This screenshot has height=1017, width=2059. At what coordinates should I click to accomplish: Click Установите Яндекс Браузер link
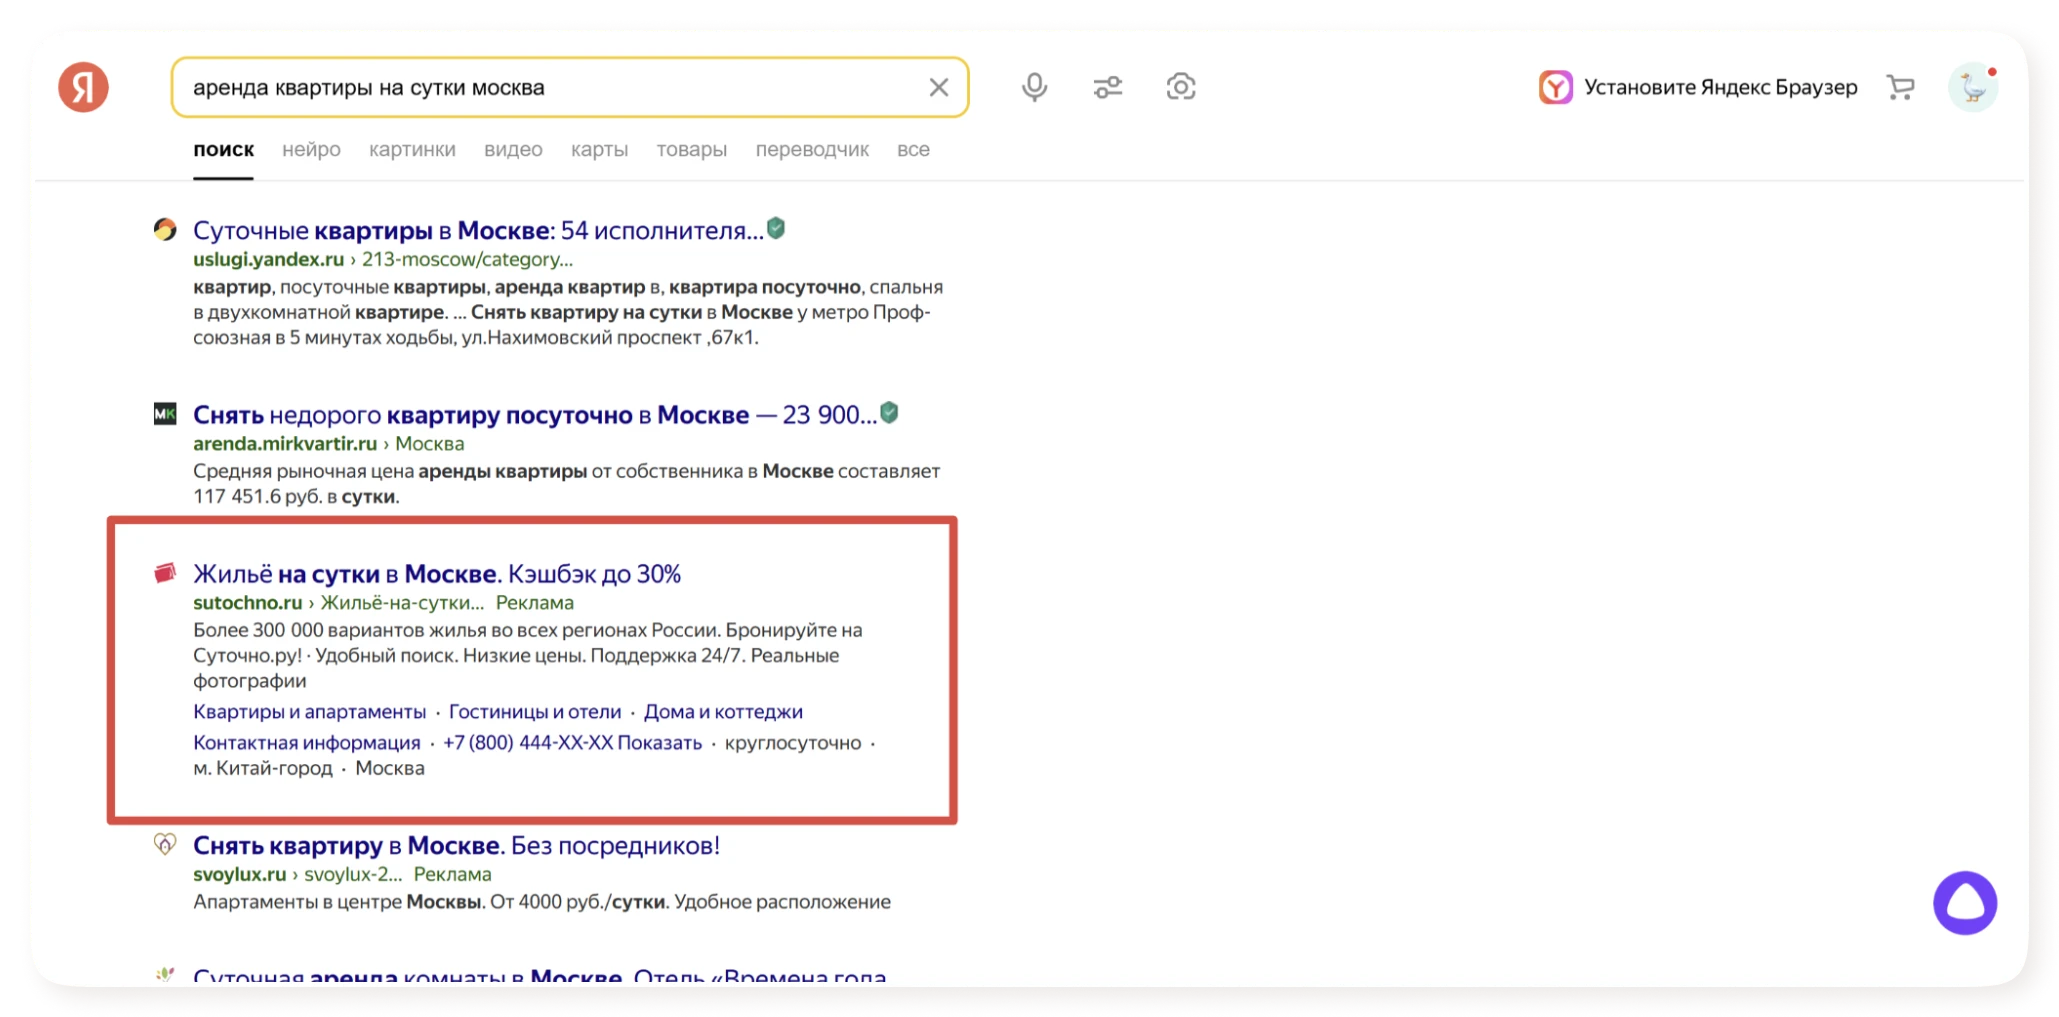click(1720, 87)
